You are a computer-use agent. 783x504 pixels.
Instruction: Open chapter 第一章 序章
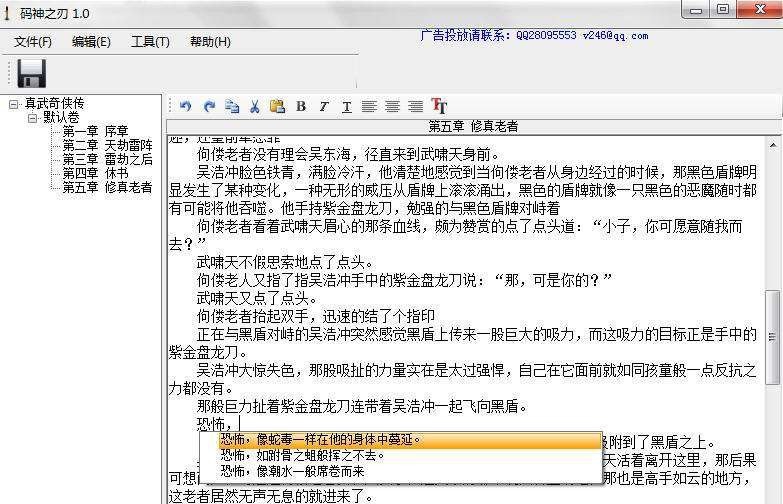coord(95,131)
